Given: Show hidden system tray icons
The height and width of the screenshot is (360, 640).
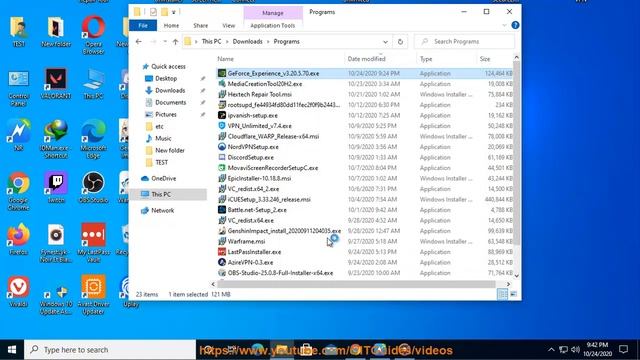Looking at the screenshot, I should pos(551,349).
